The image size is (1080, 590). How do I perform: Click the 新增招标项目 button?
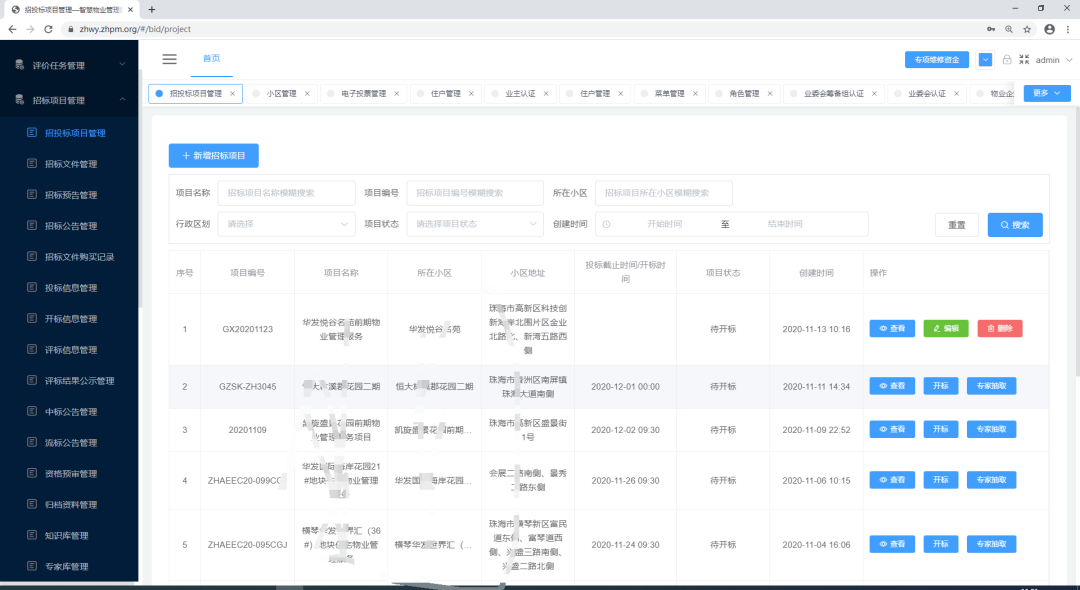click(x=214, y=155)
